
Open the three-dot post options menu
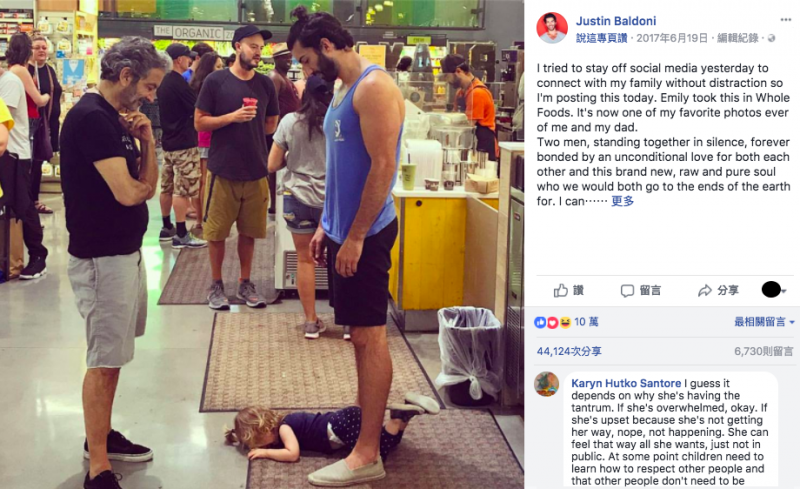(785, 20)
